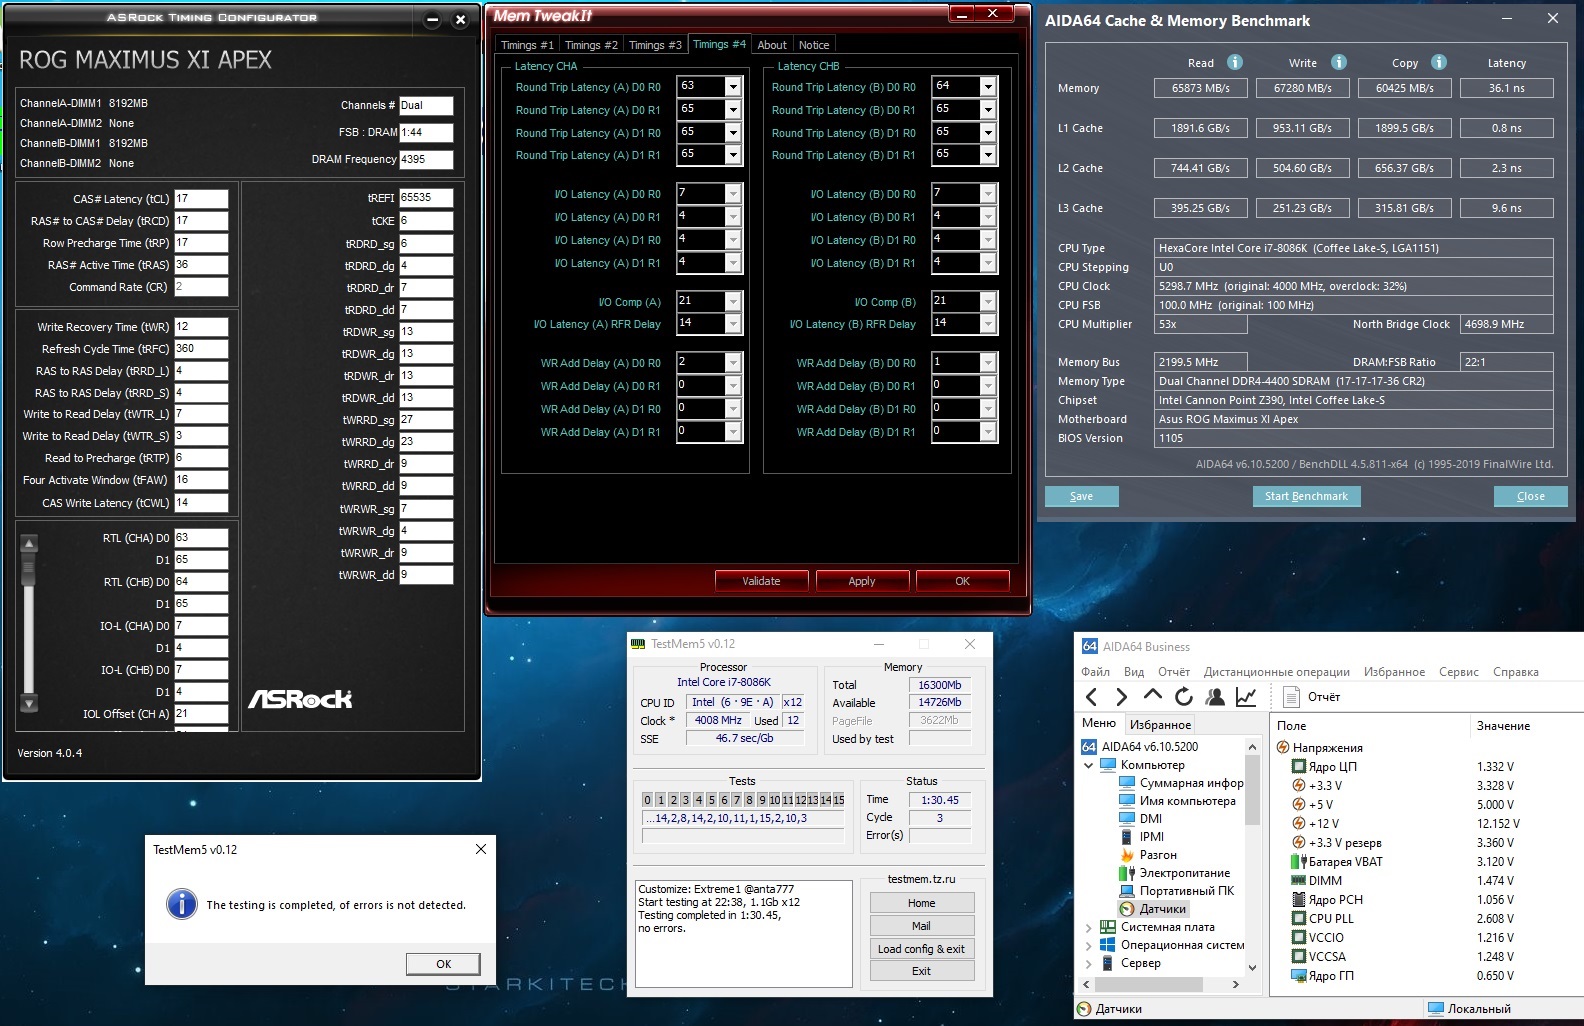
Task: Open WR Add Delay (A) D0 R0 dropdown
Action: tap(733, 363)
